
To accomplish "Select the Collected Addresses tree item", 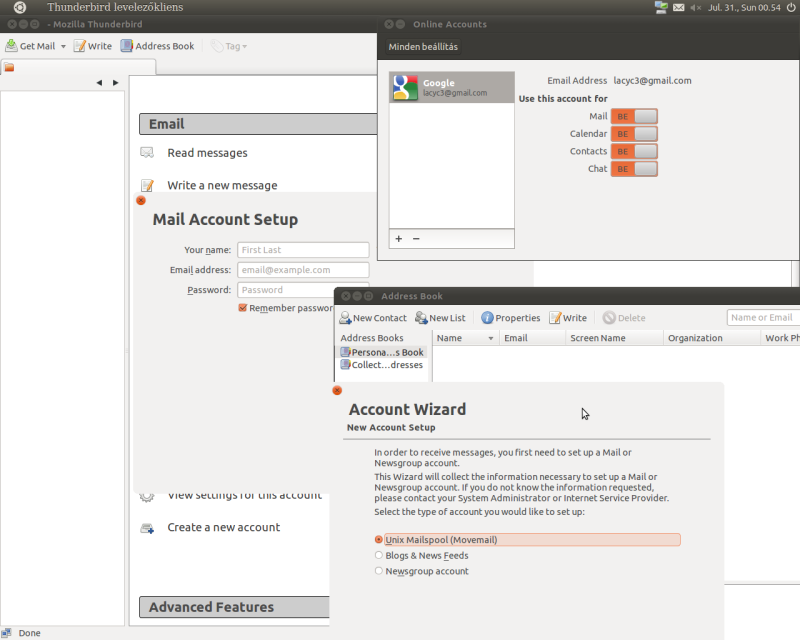I will (382, 365).
